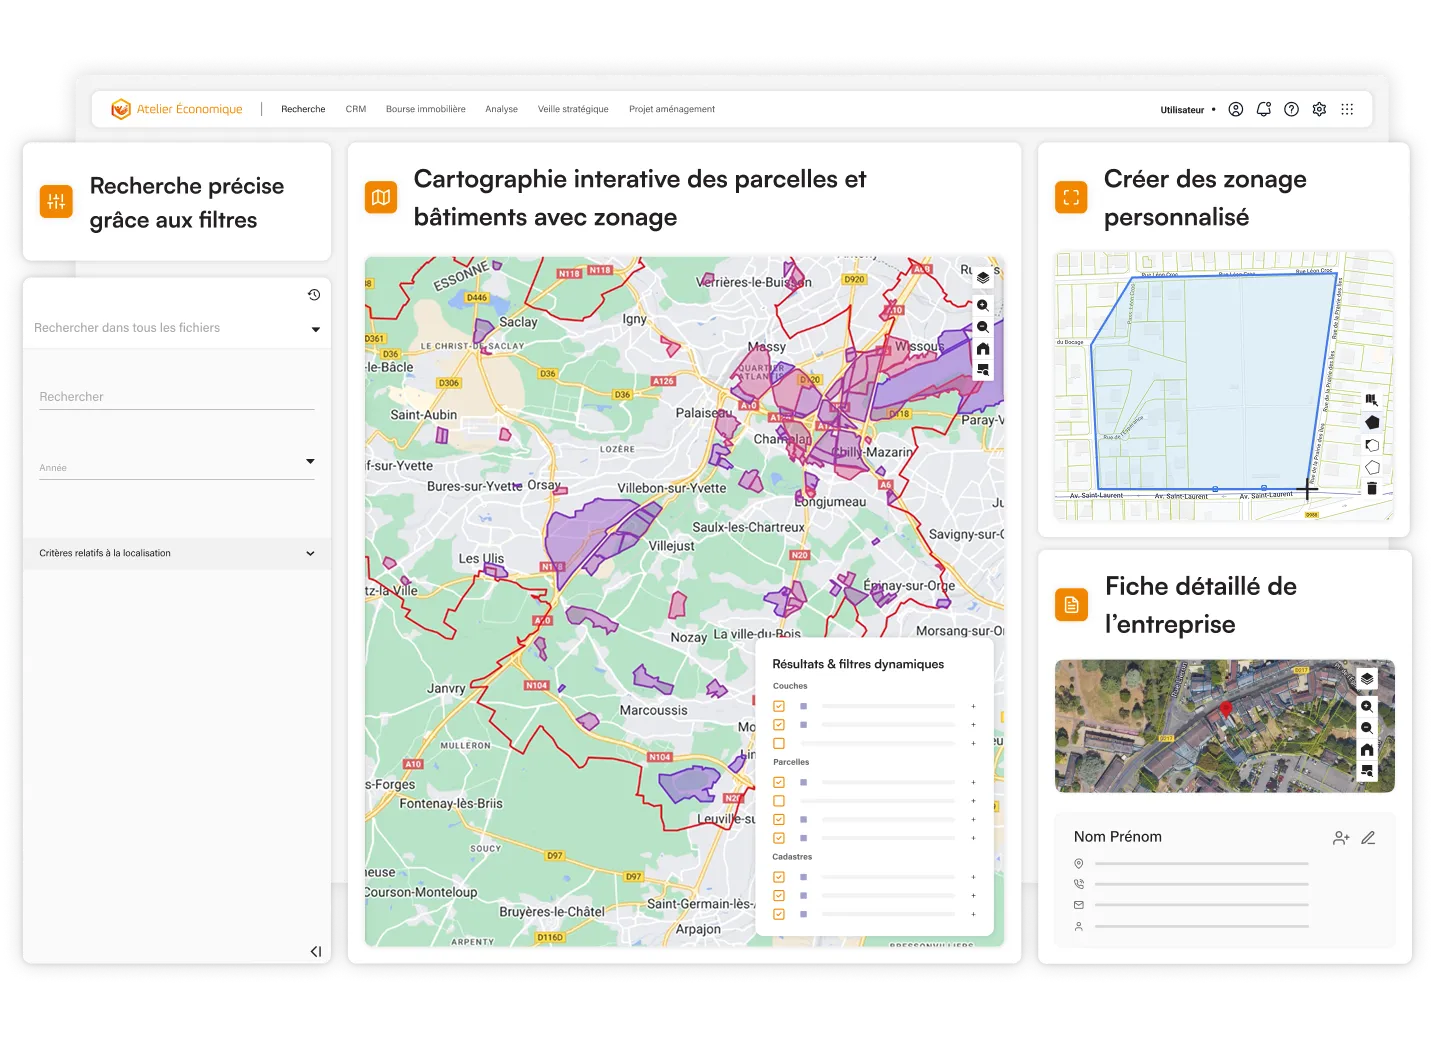
Task: Reset main map to home view
Action: click(983, 349)
